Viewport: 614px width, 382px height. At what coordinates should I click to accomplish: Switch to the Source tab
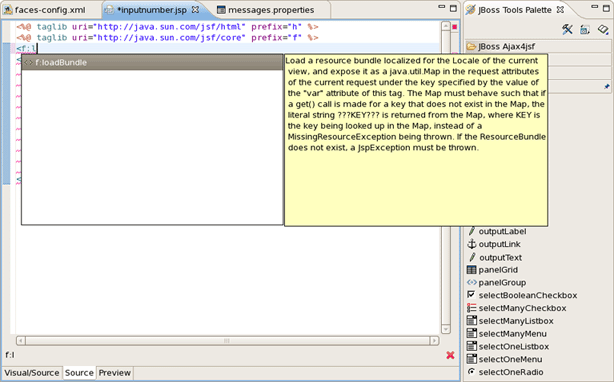click(79, 373)
